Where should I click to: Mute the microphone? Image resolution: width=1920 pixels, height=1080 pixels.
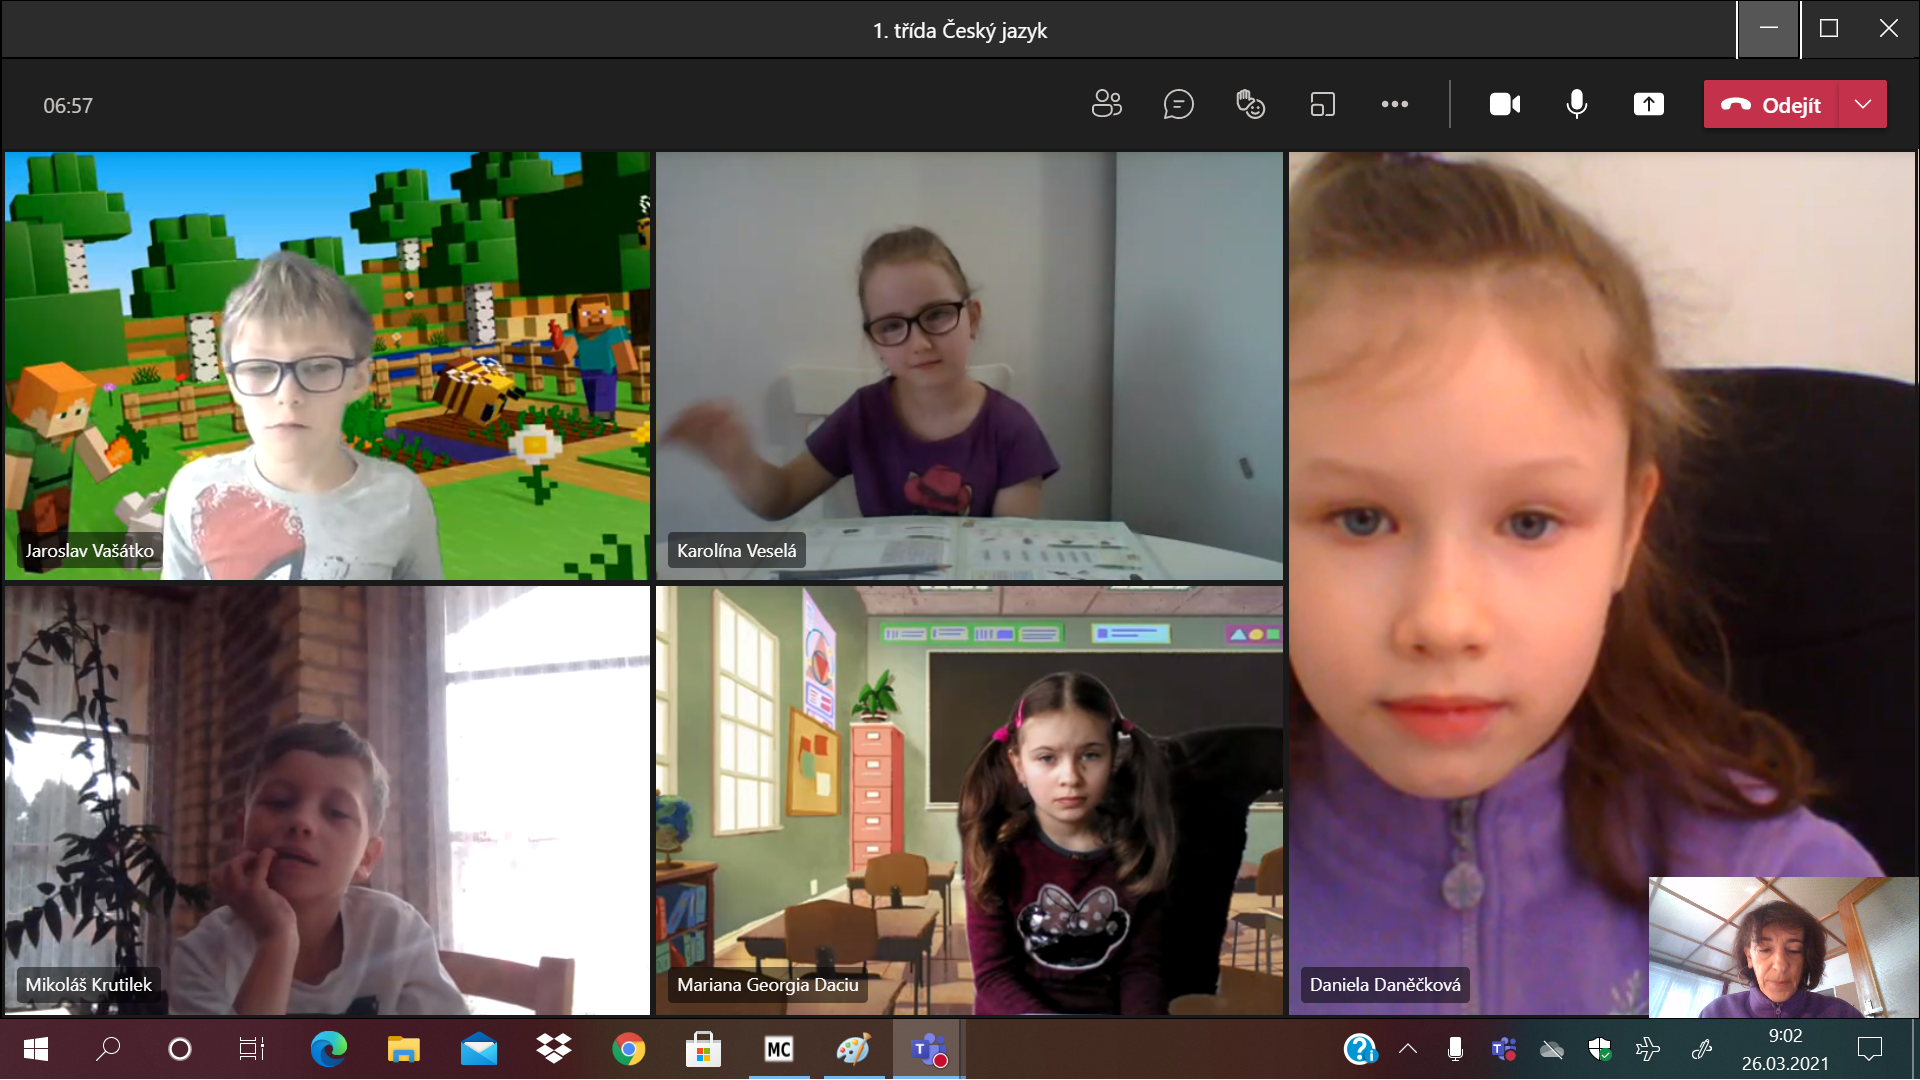click(x=1576, y=104)
